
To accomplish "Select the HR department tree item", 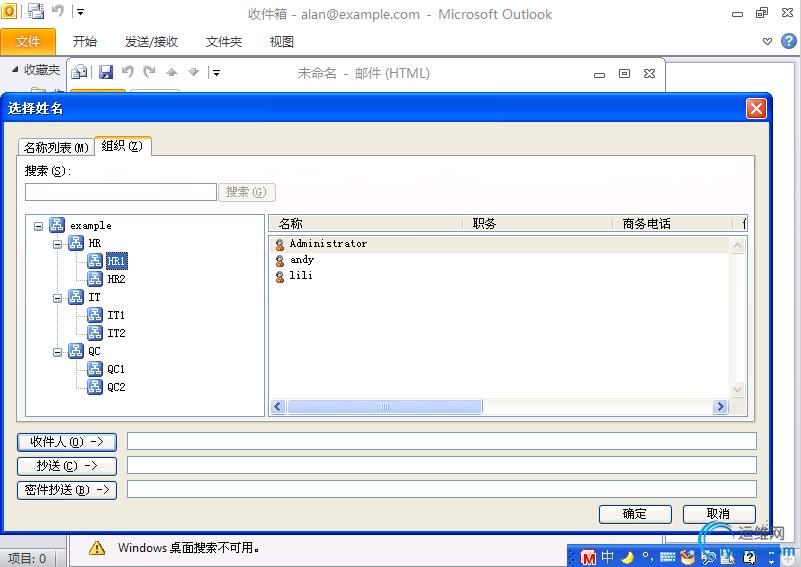I will coord(95,243).
